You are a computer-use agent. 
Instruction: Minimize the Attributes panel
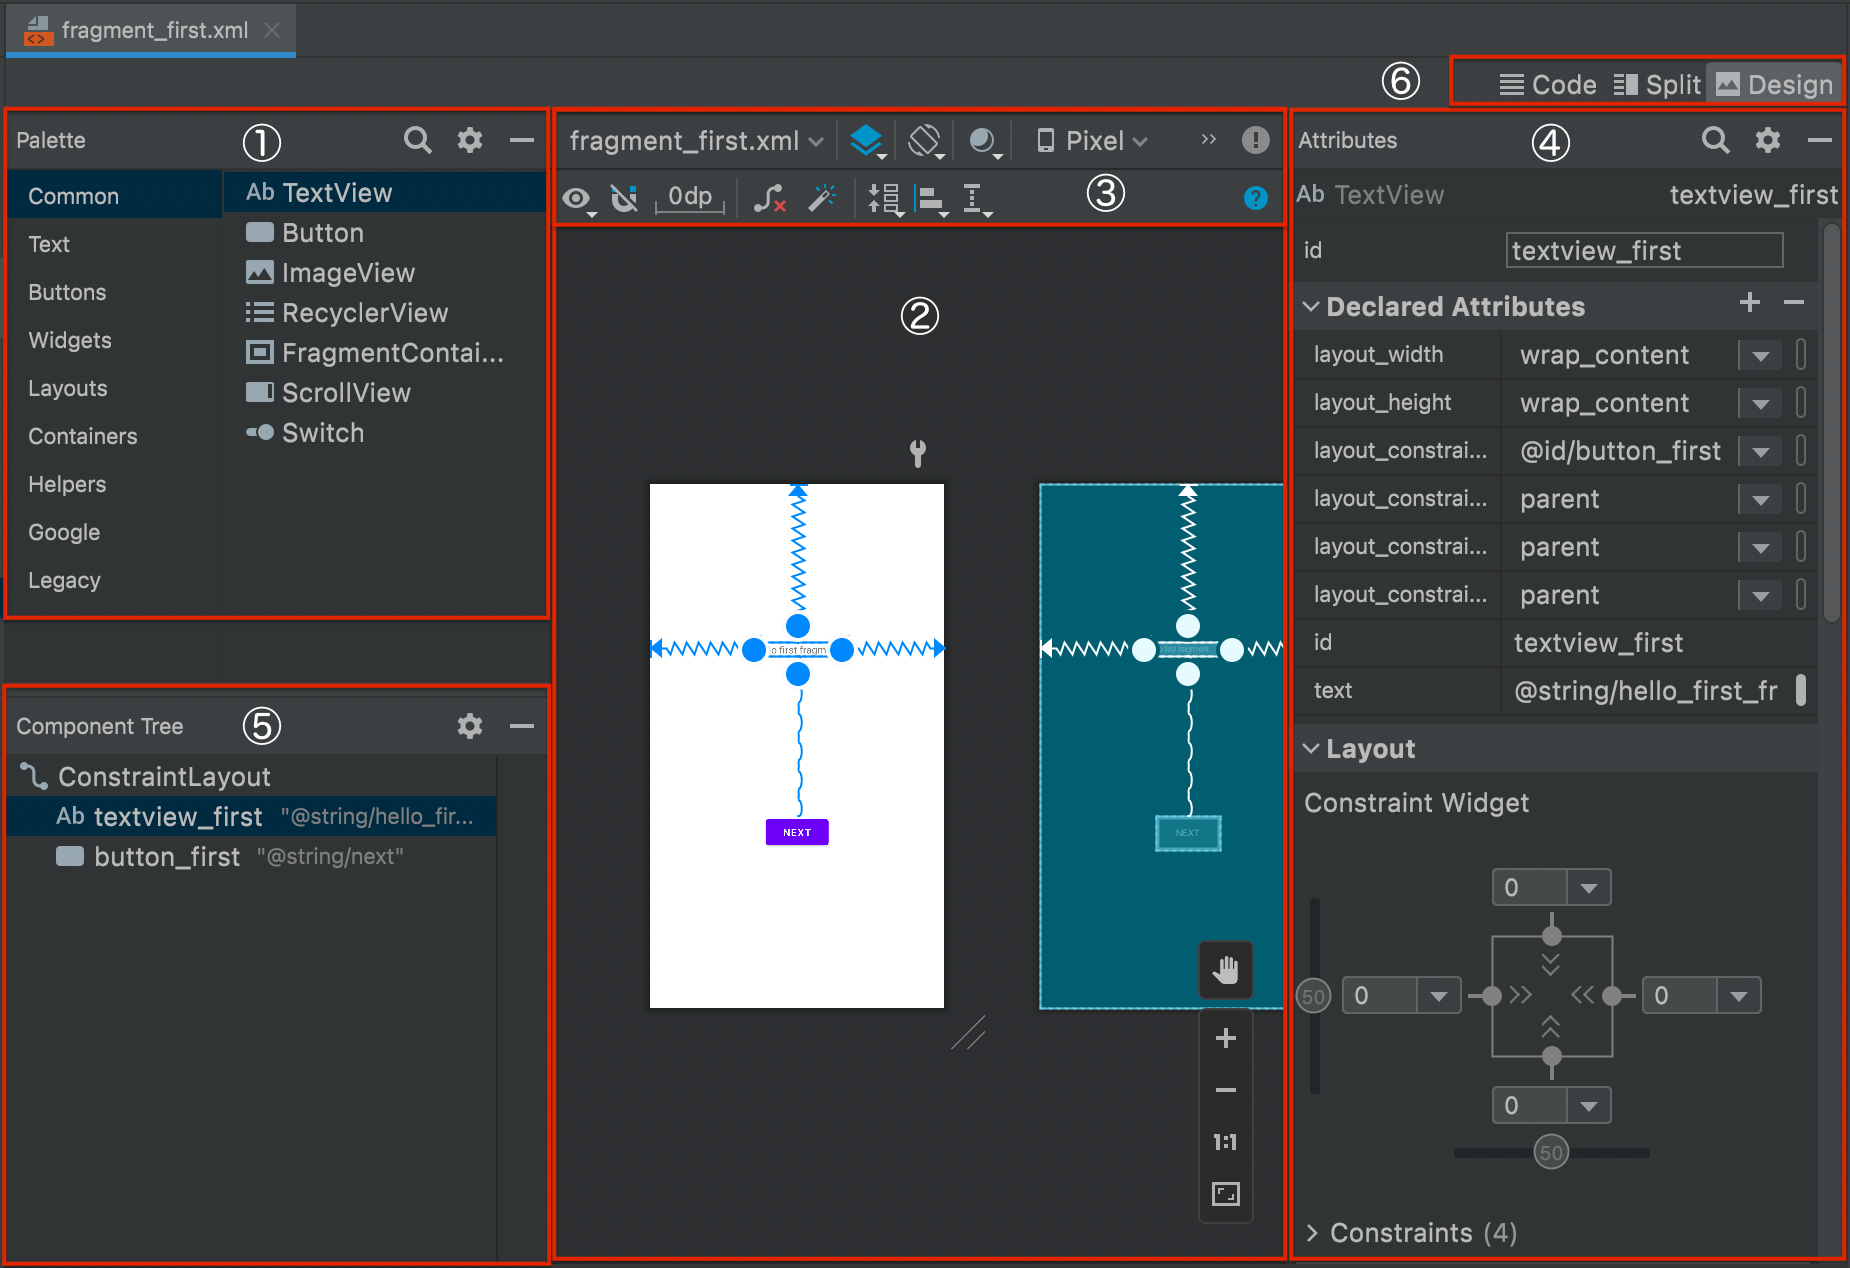[1819, 141]
